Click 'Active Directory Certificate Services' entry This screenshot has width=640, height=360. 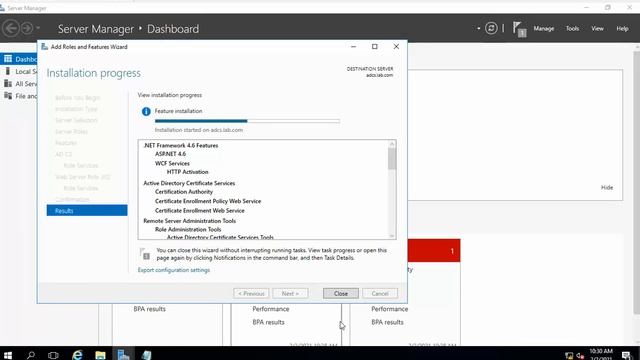(x=189, y=183)
